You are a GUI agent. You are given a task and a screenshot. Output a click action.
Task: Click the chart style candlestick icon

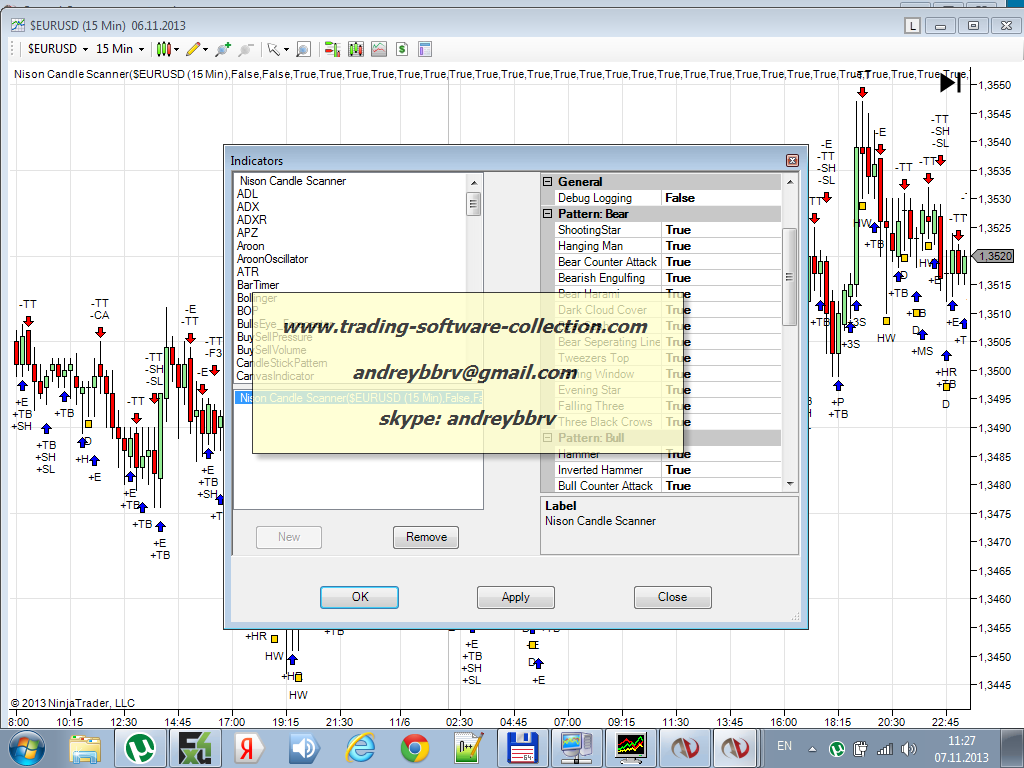(x=166, y=48)
